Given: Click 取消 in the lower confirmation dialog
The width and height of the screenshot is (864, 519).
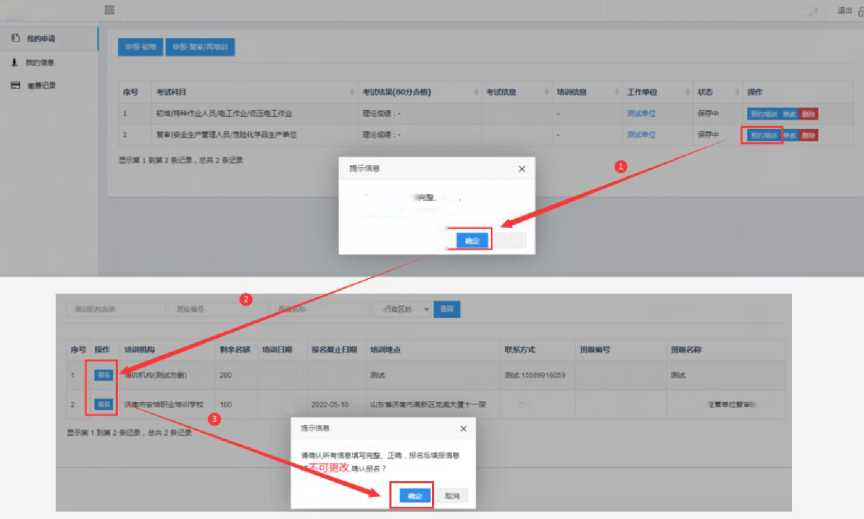Looking at the screenshot, I should tap(452, 496).
